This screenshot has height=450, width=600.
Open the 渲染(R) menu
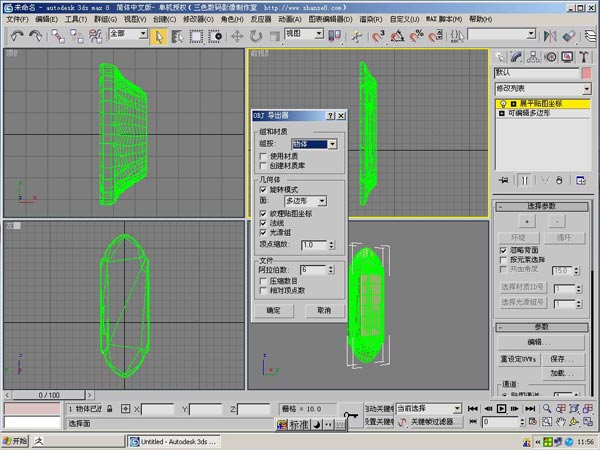coord(370,19)
